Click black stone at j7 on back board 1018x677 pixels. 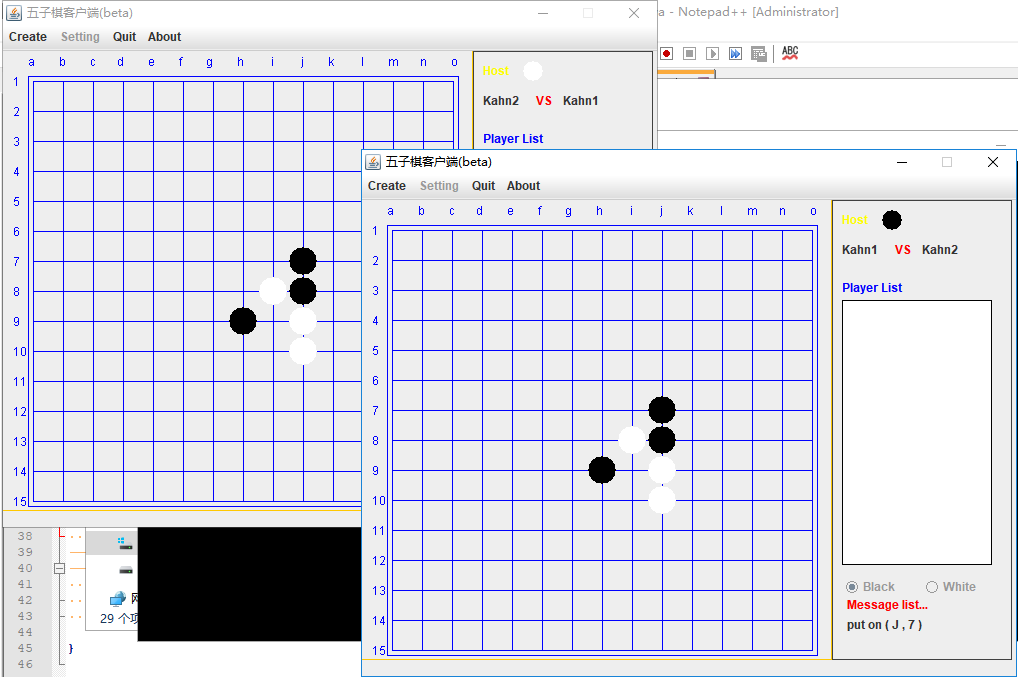[303, 261]
